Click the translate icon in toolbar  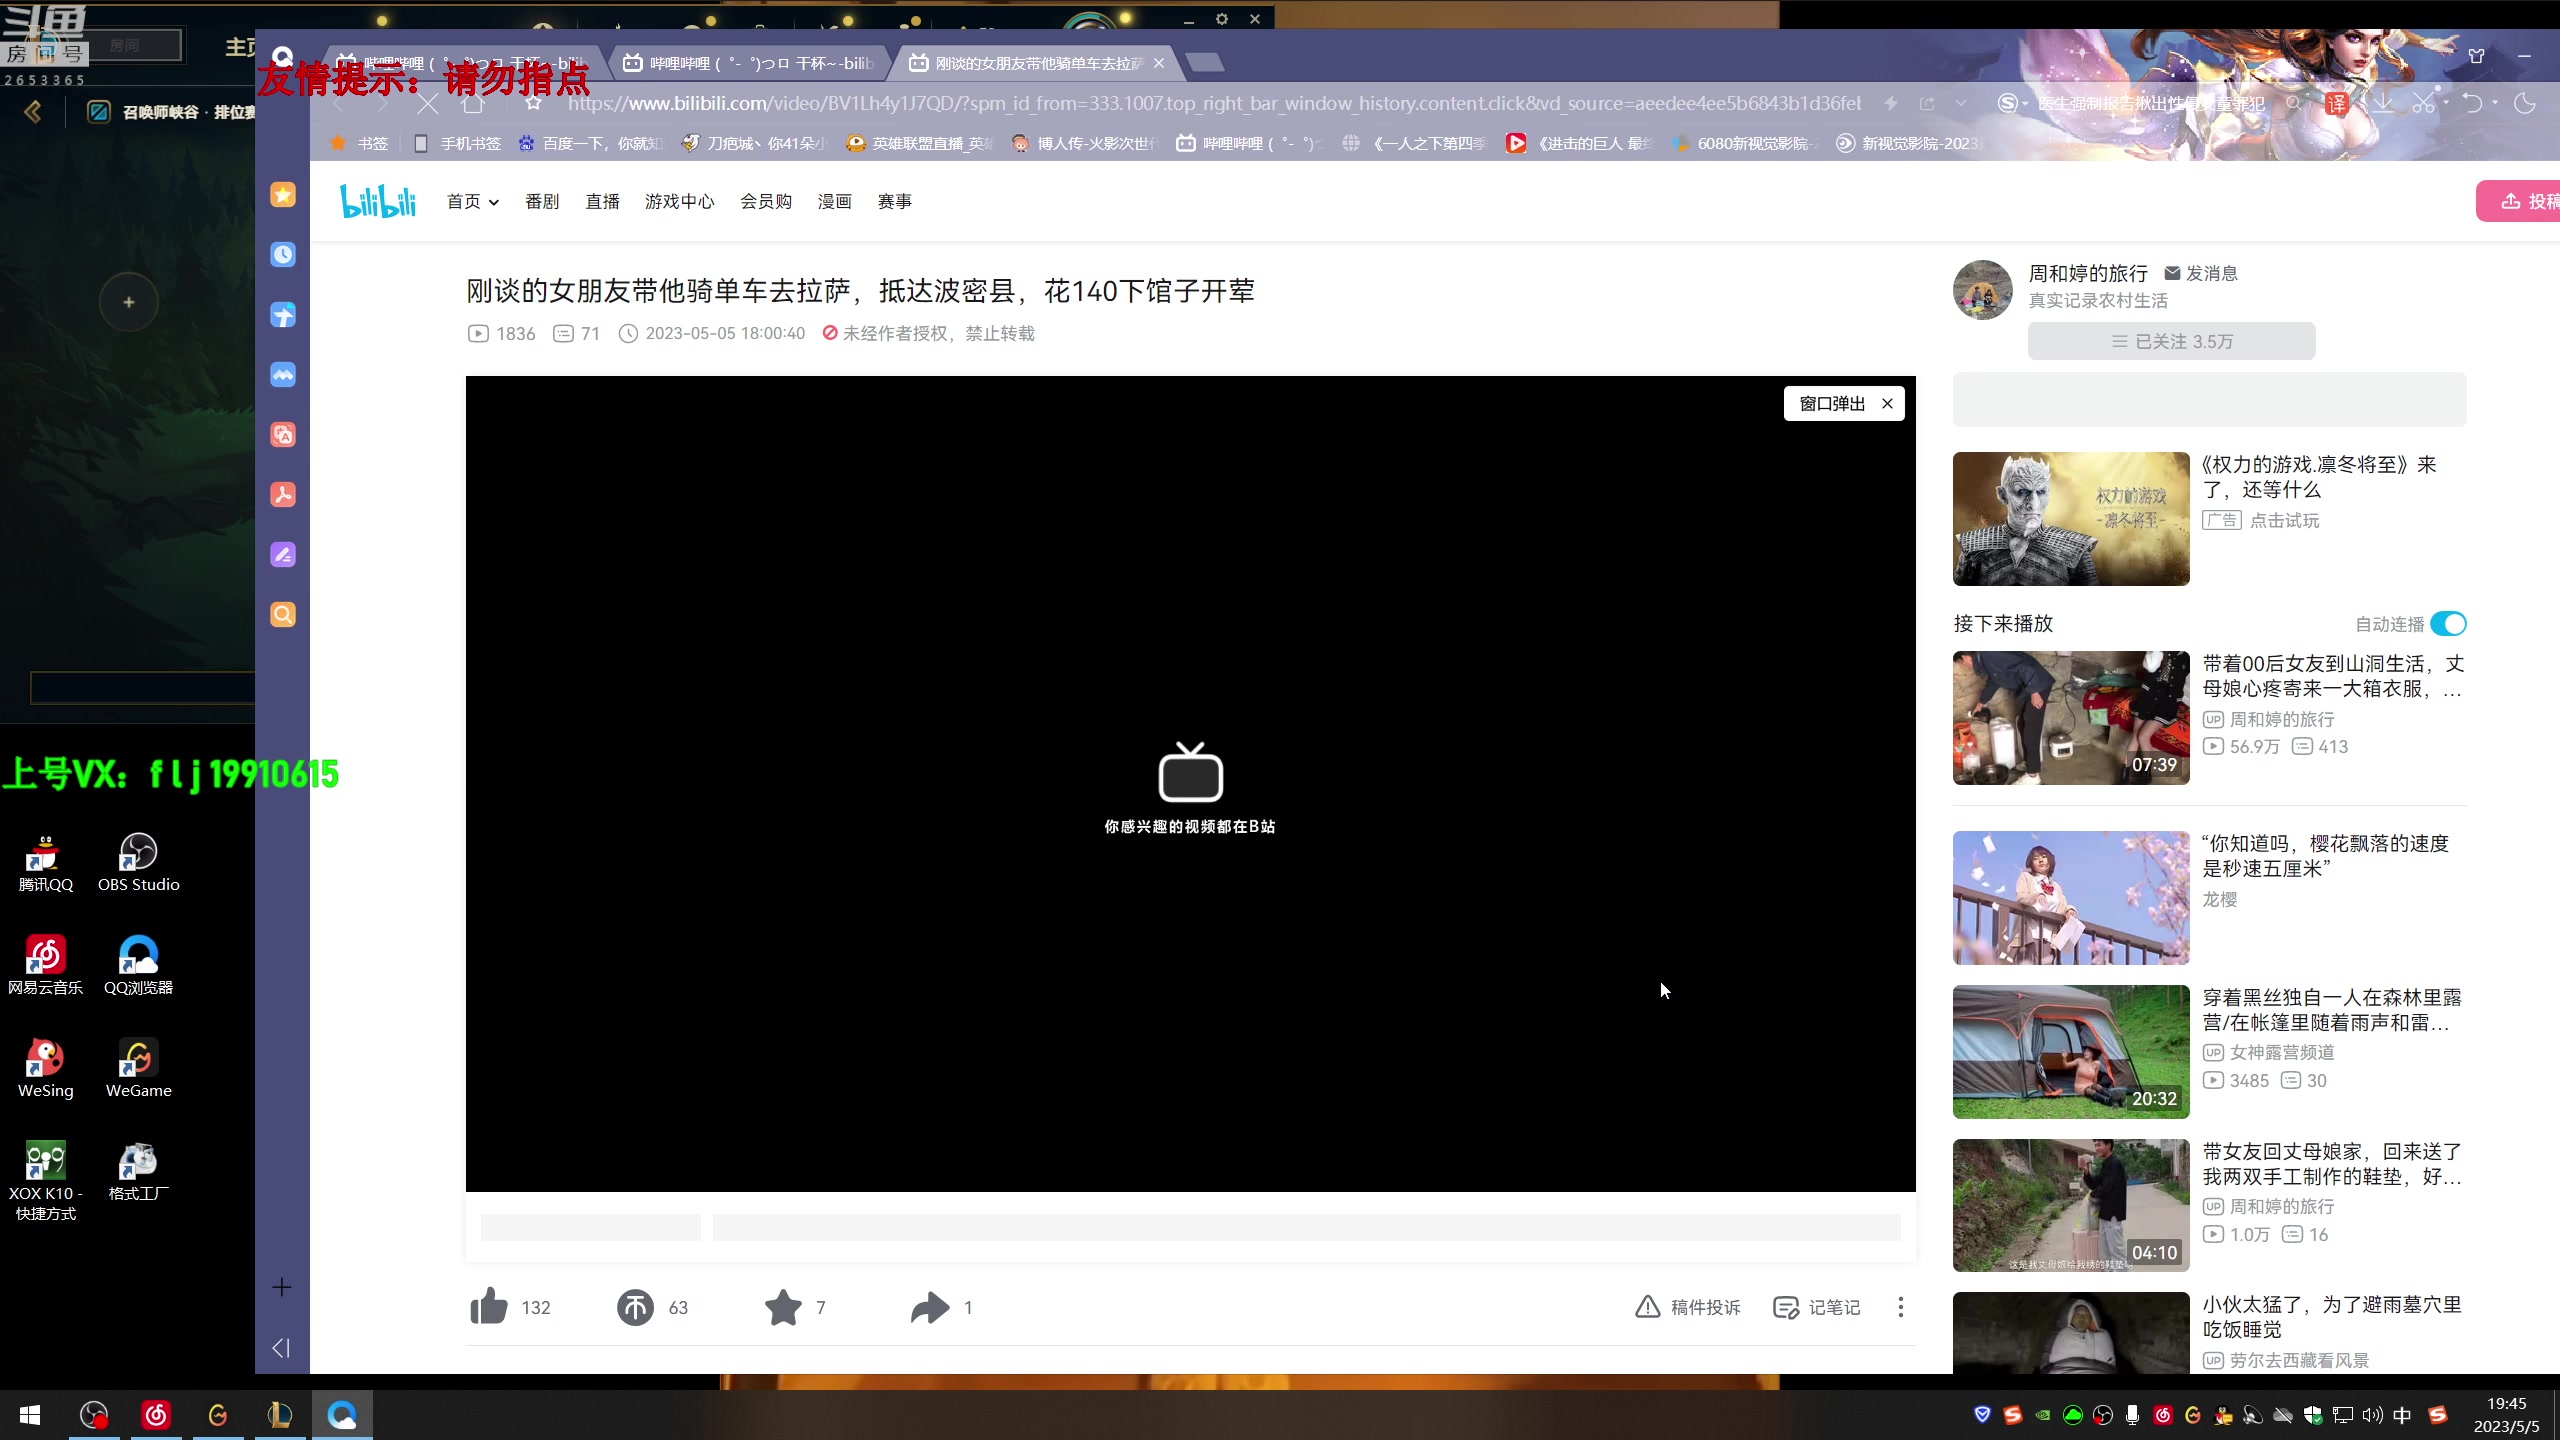(2337, 103)
